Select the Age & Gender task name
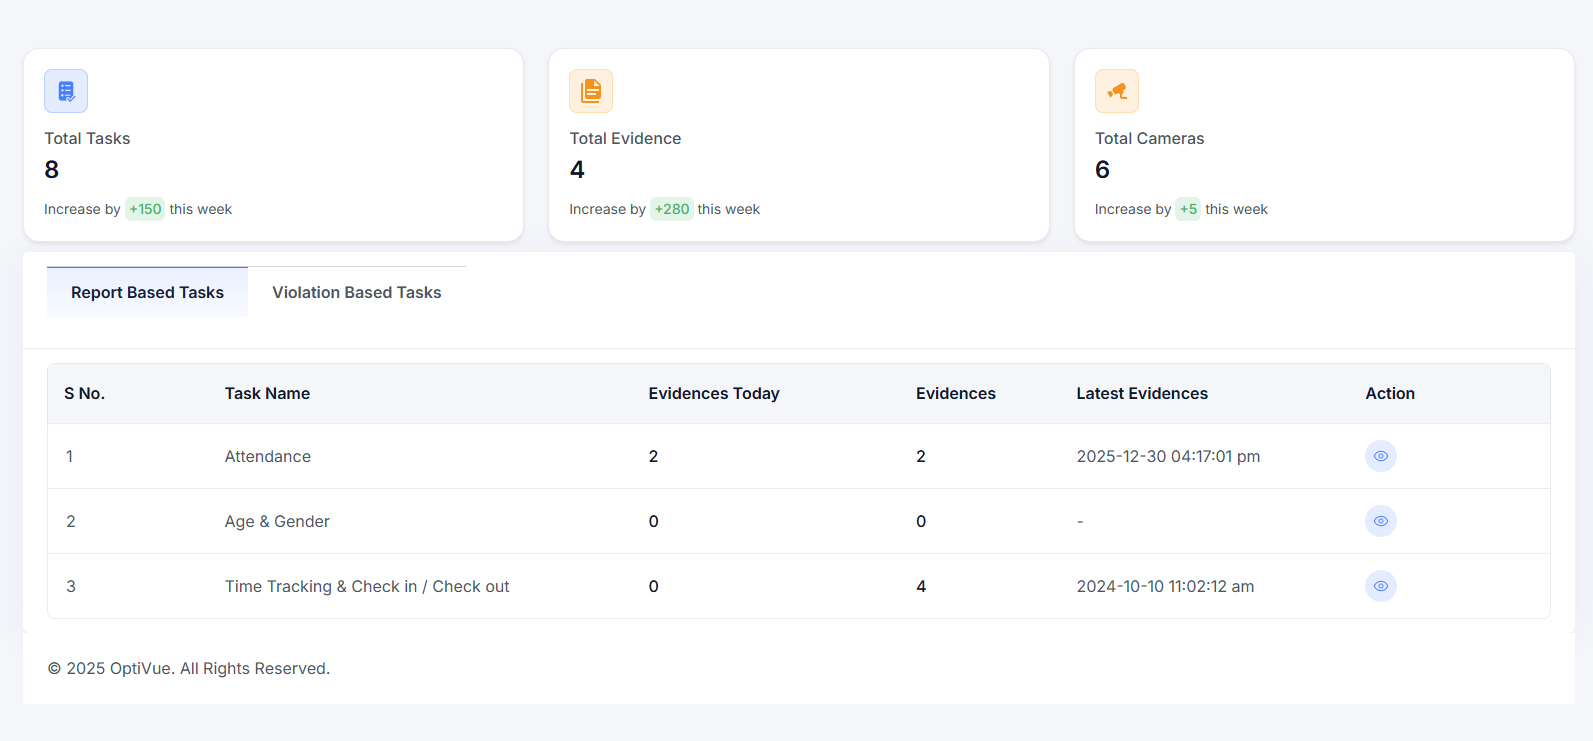Viewport: 1593px width, 741px height. point(276,522)
